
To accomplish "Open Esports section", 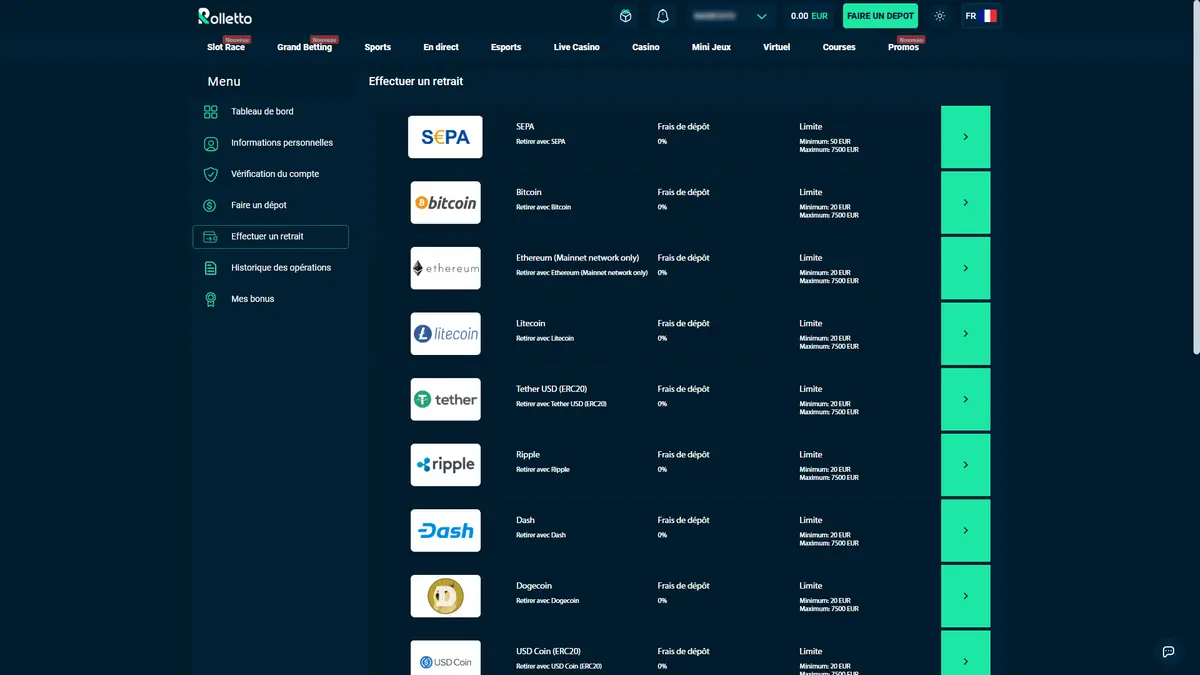I will point(506,47).
